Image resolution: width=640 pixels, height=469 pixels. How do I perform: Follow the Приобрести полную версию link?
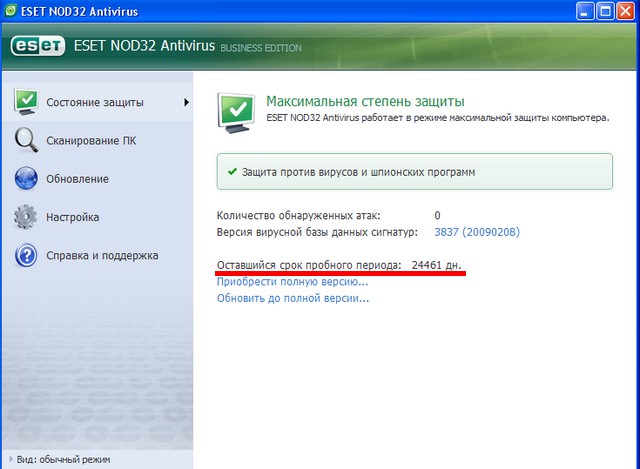pos(292,281)
